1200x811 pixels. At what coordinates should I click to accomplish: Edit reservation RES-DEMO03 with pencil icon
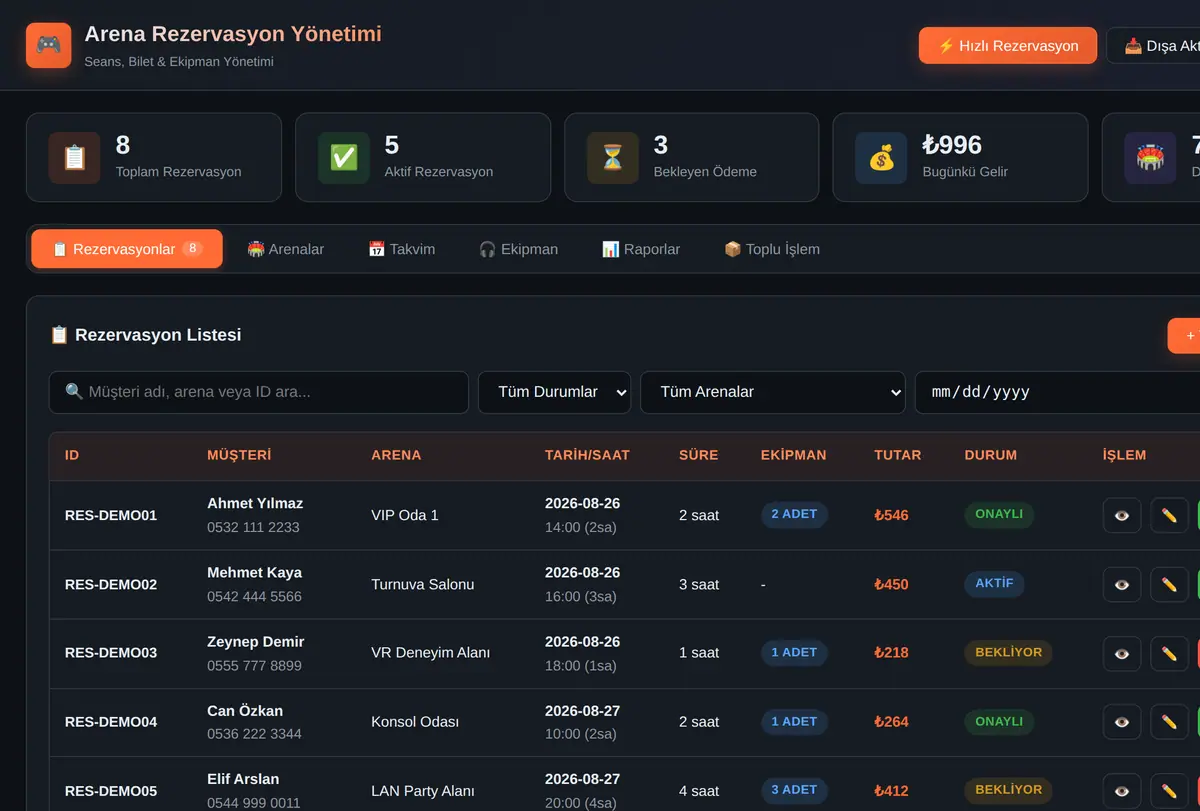point(1169,653)
